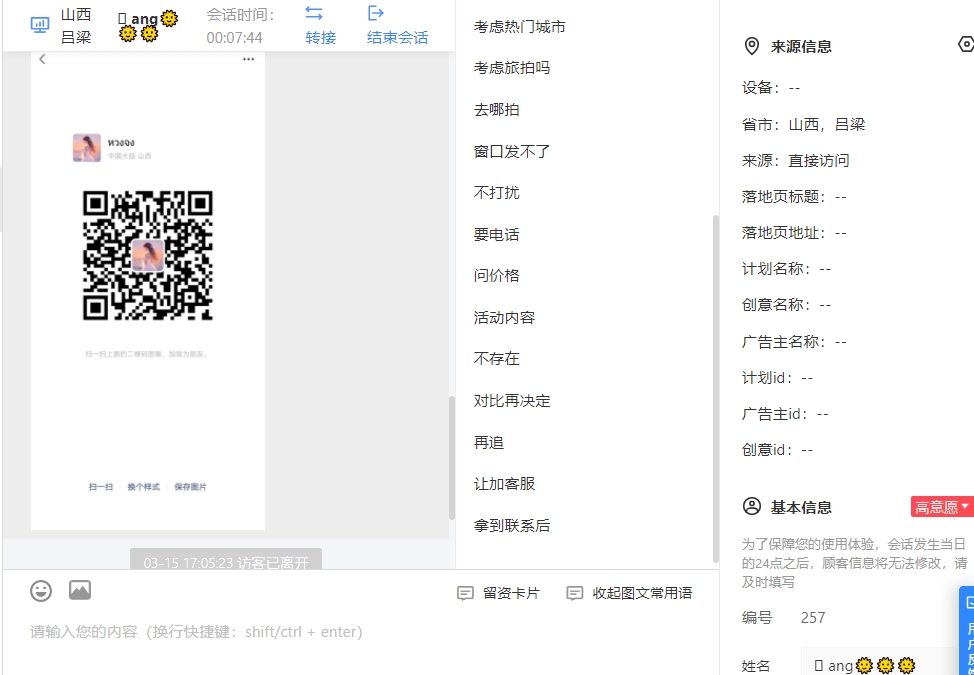Click the image upload icon
This screenshot has width=974, height=675.
click(80, 590)
